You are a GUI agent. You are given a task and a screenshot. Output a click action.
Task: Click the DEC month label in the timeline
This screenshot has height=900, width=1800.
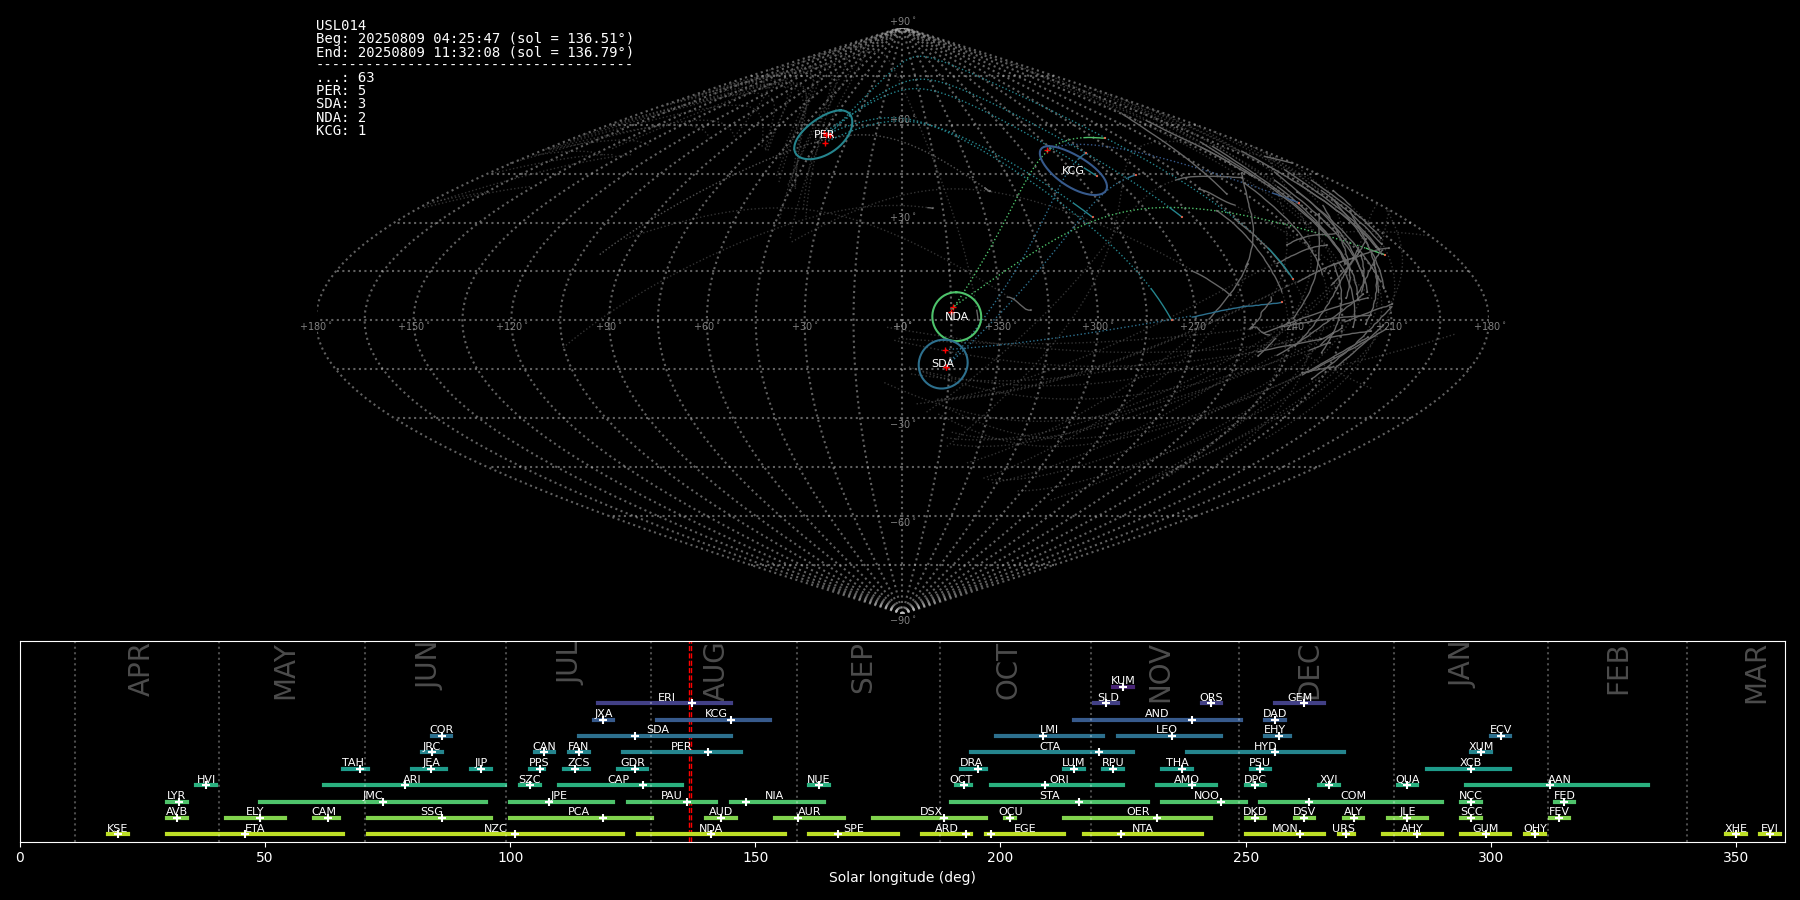tap(1309, 671)
